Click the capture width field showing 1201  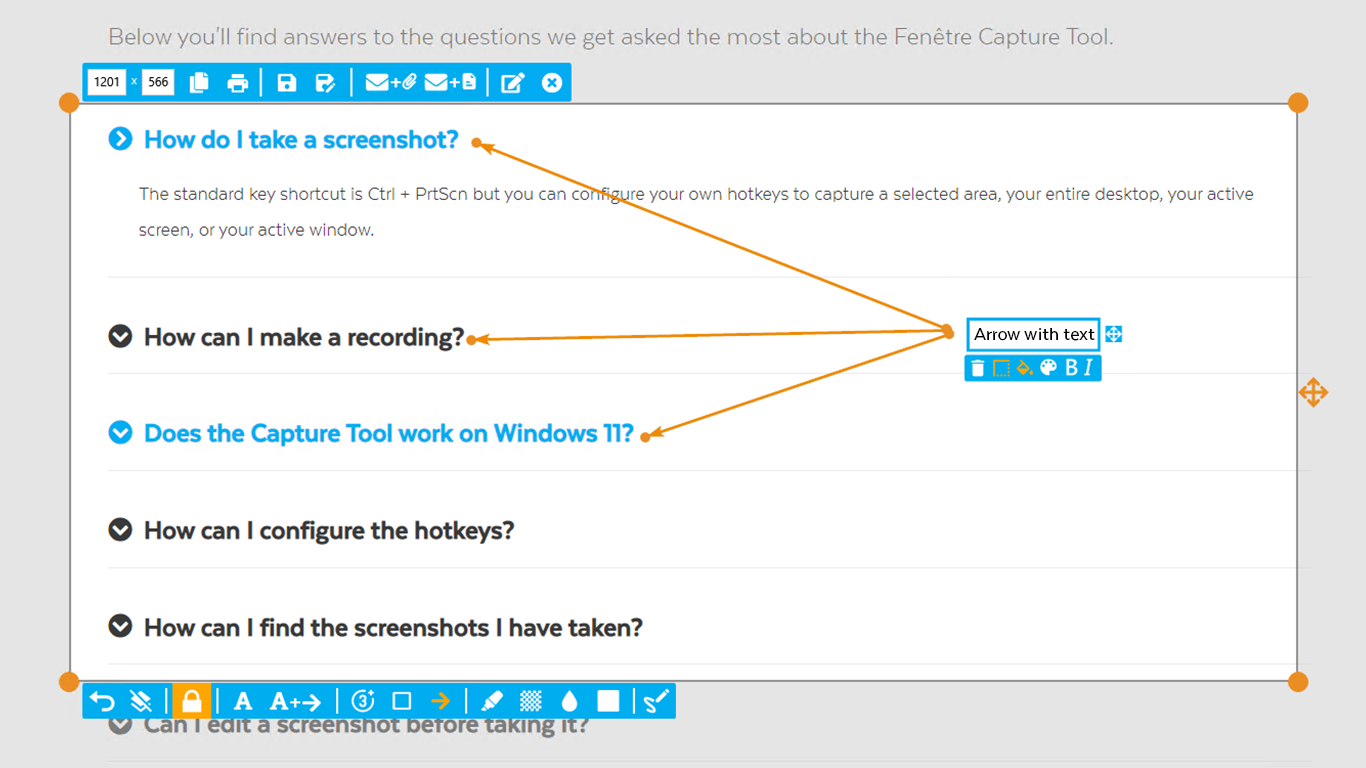point(107,82)
